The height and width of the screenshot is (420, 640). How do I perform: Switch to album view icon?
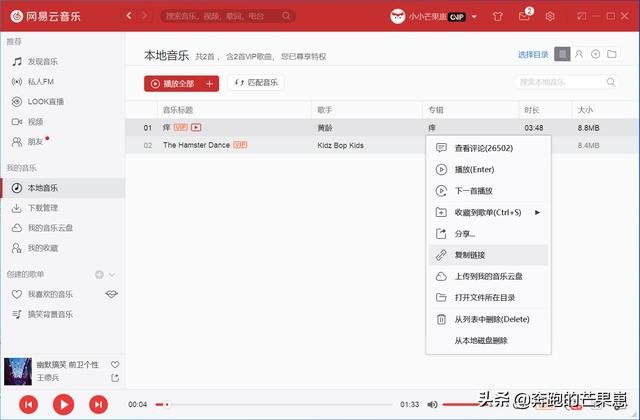[596, 54]
